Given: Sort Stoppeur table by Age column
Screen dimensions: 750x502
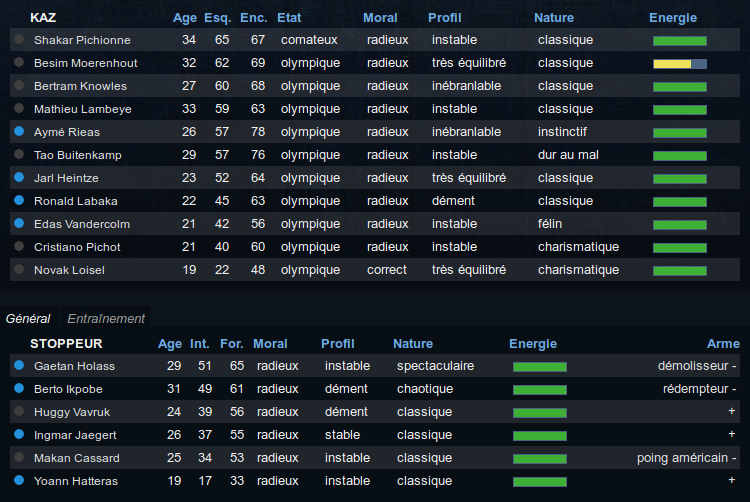Looking at the screenshot, I should pyautogui.click(x=170, y=344).
